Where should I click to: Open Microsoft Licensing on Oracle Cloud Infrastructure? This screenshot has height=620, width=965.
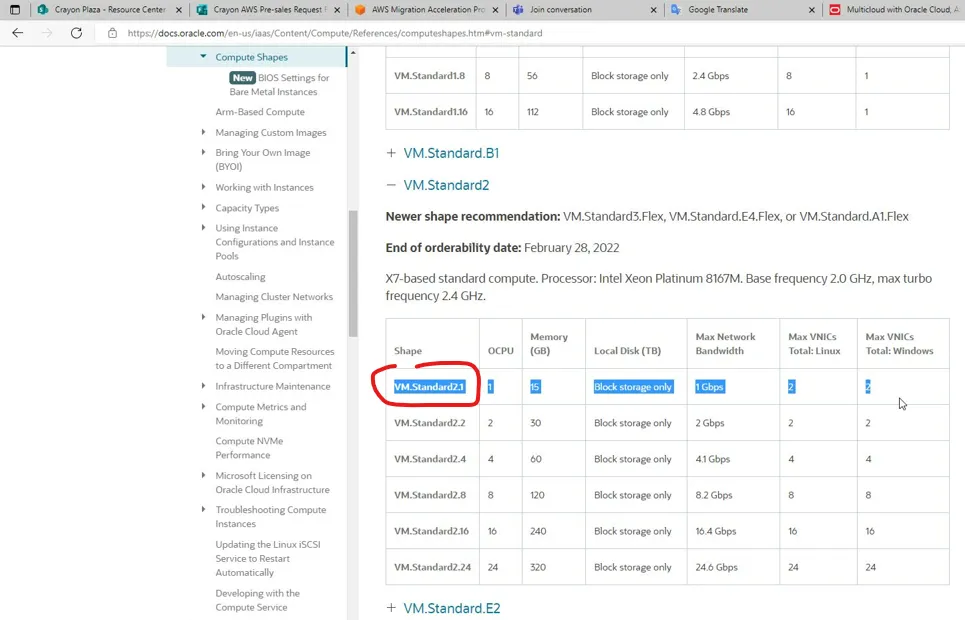(x=272, y=483)
